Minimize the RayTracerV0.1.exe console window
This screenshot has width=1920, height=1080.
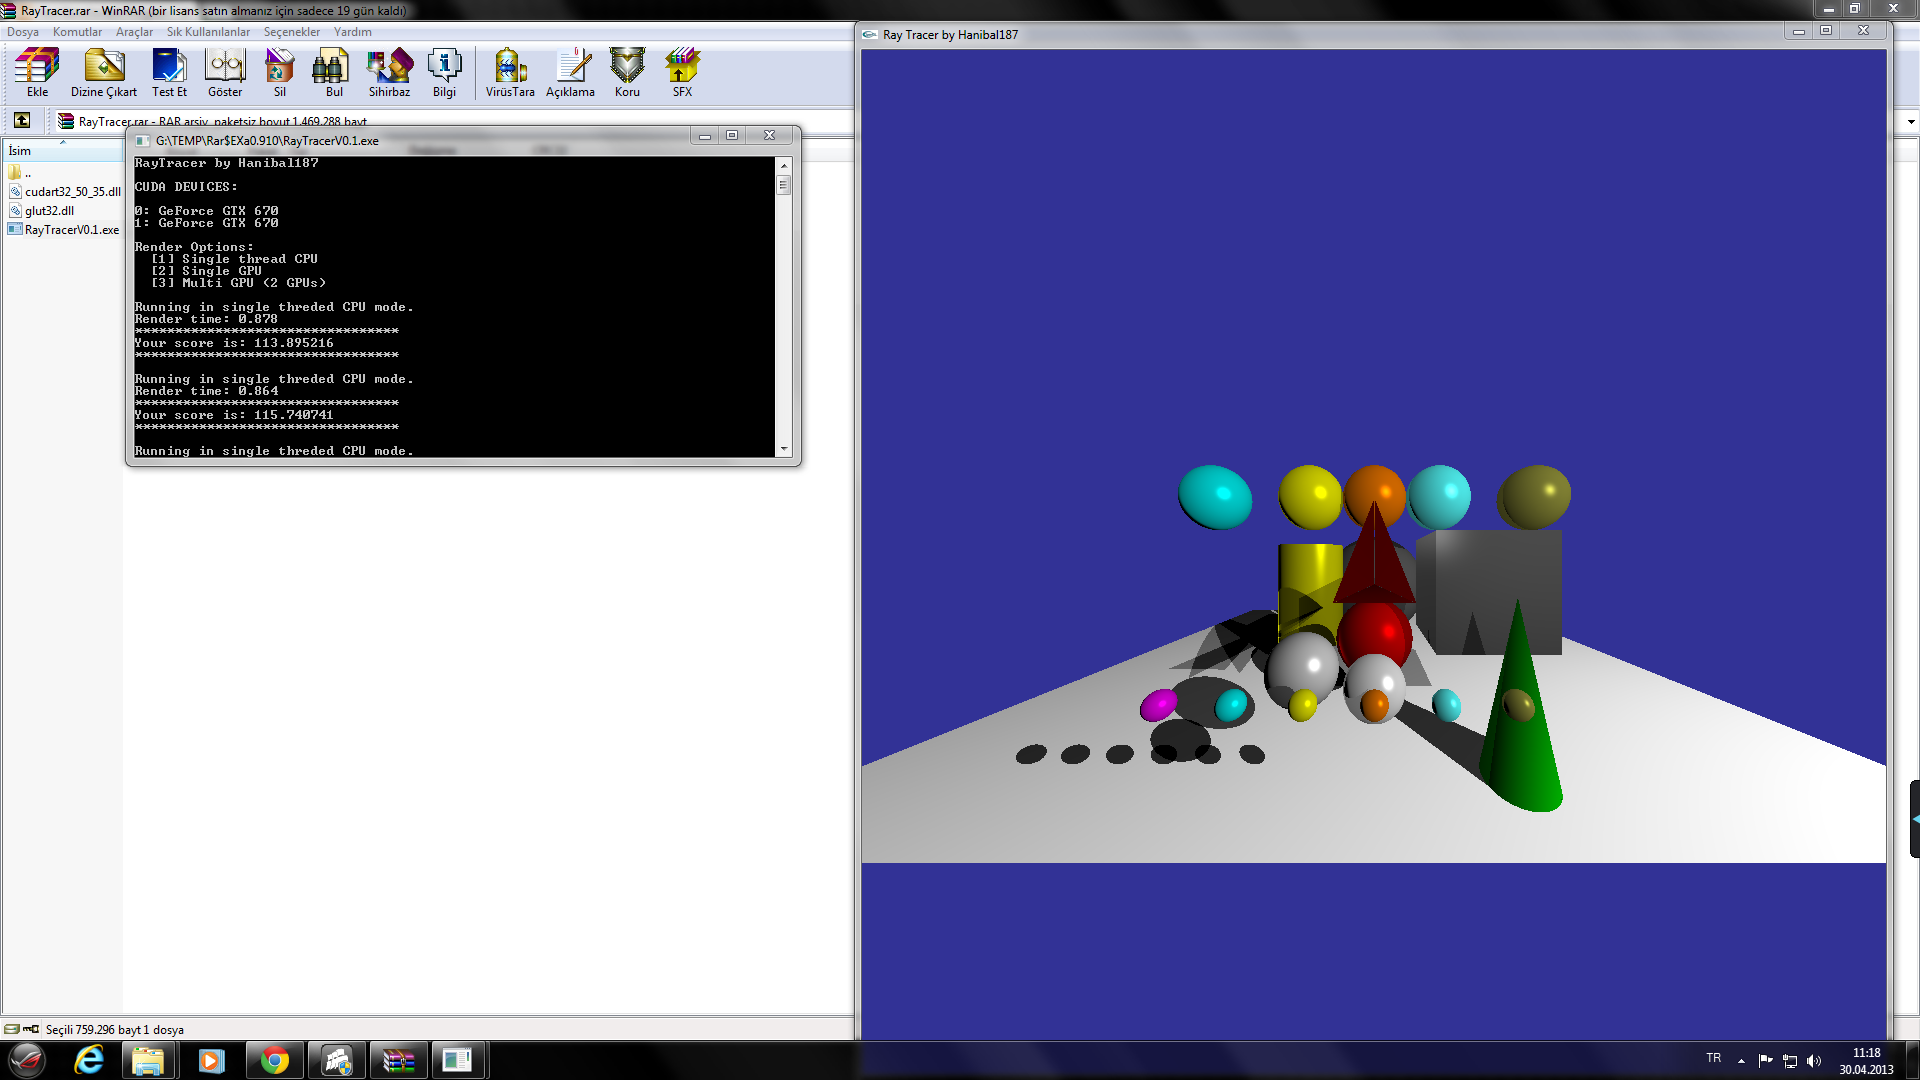pyautogui.click(x=704, y=136)
